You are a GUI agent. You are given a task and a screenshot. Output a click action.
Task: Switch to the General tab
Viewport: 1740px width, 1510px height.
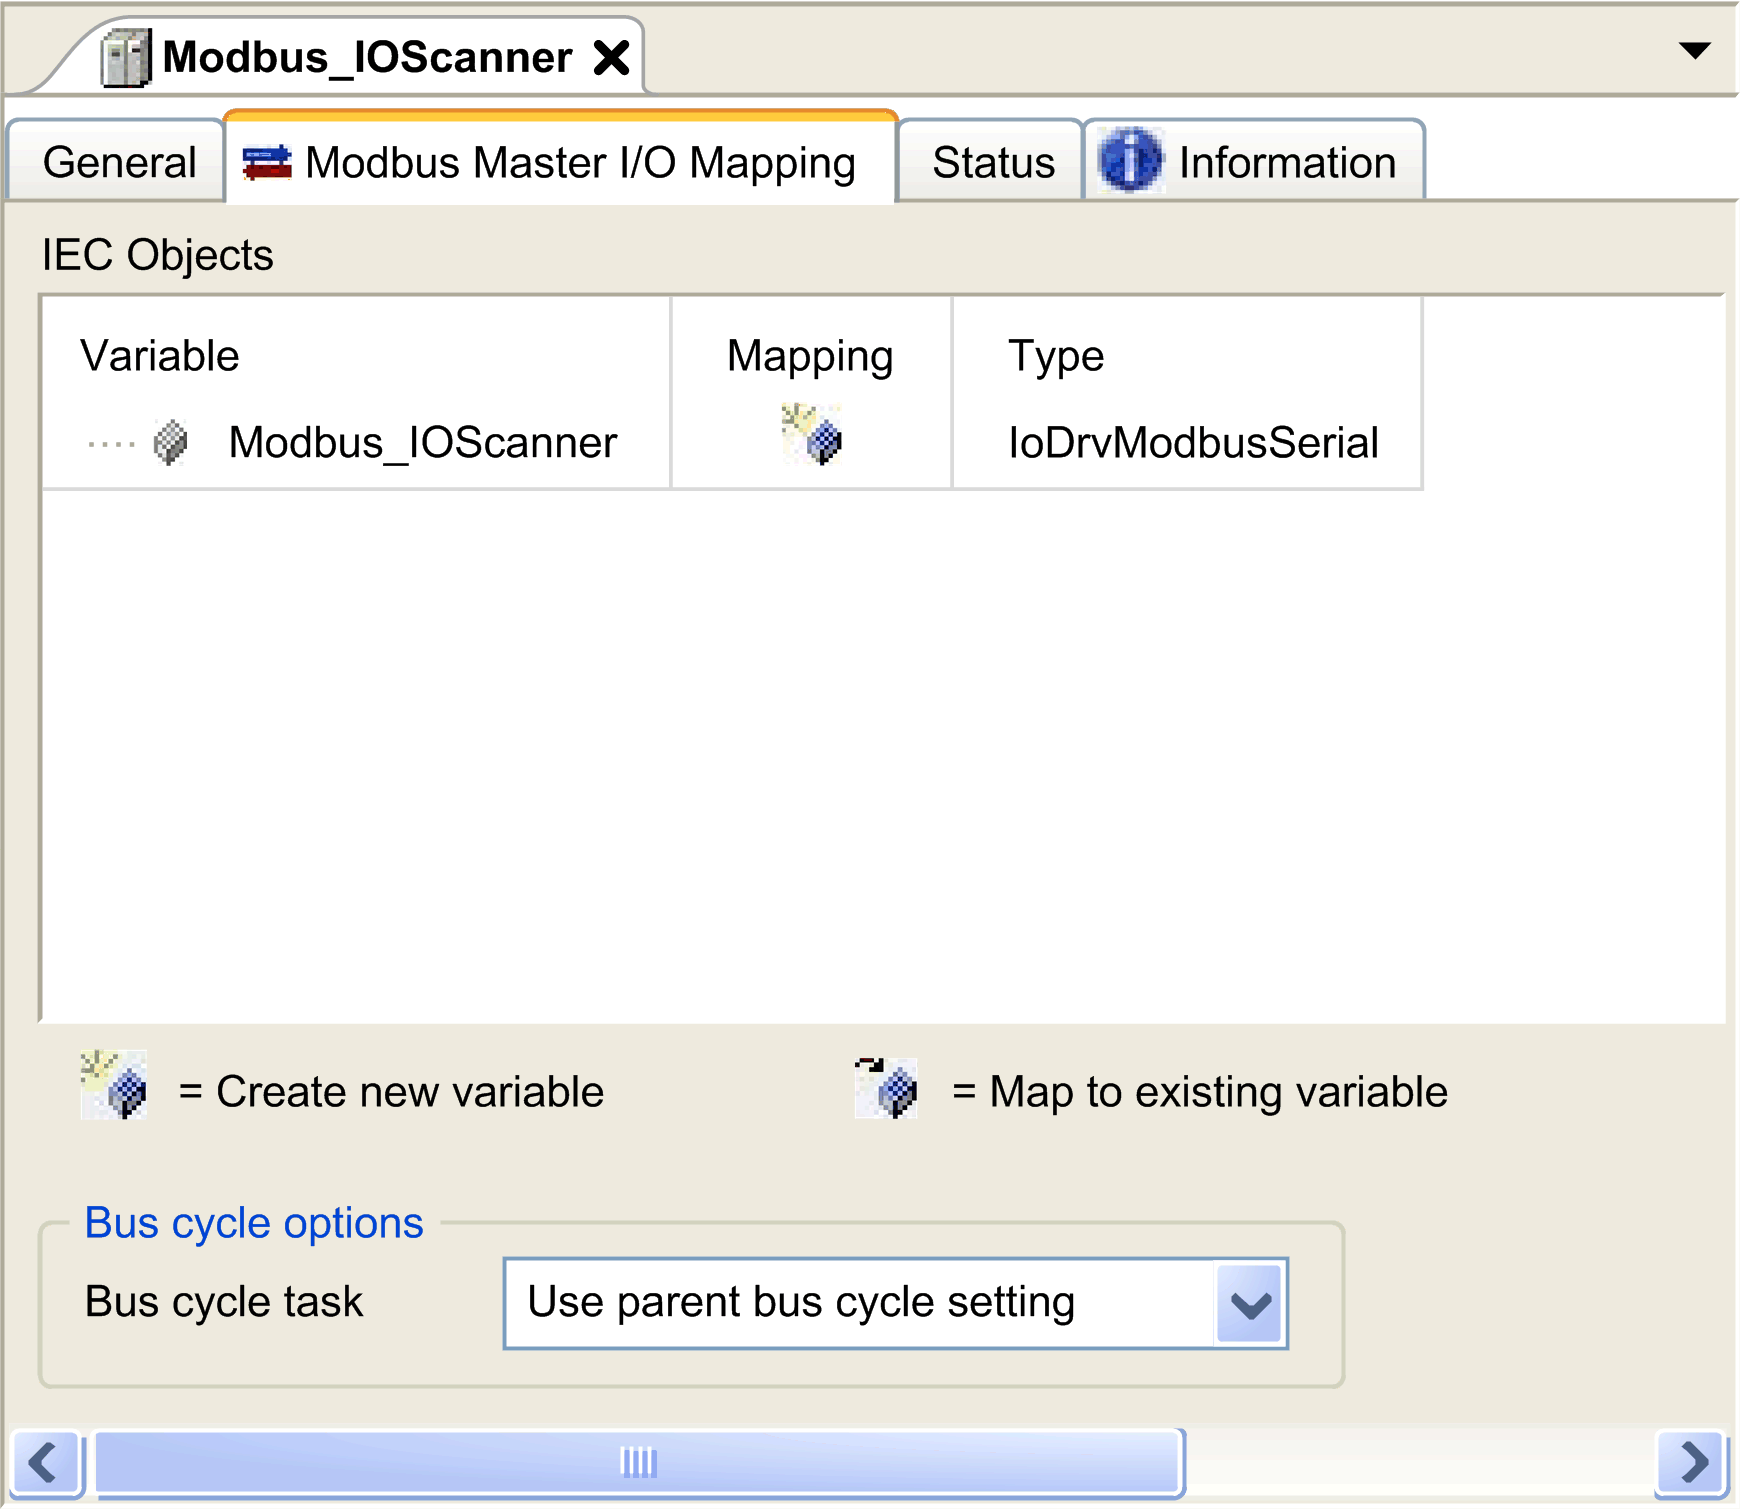point(118,161)
